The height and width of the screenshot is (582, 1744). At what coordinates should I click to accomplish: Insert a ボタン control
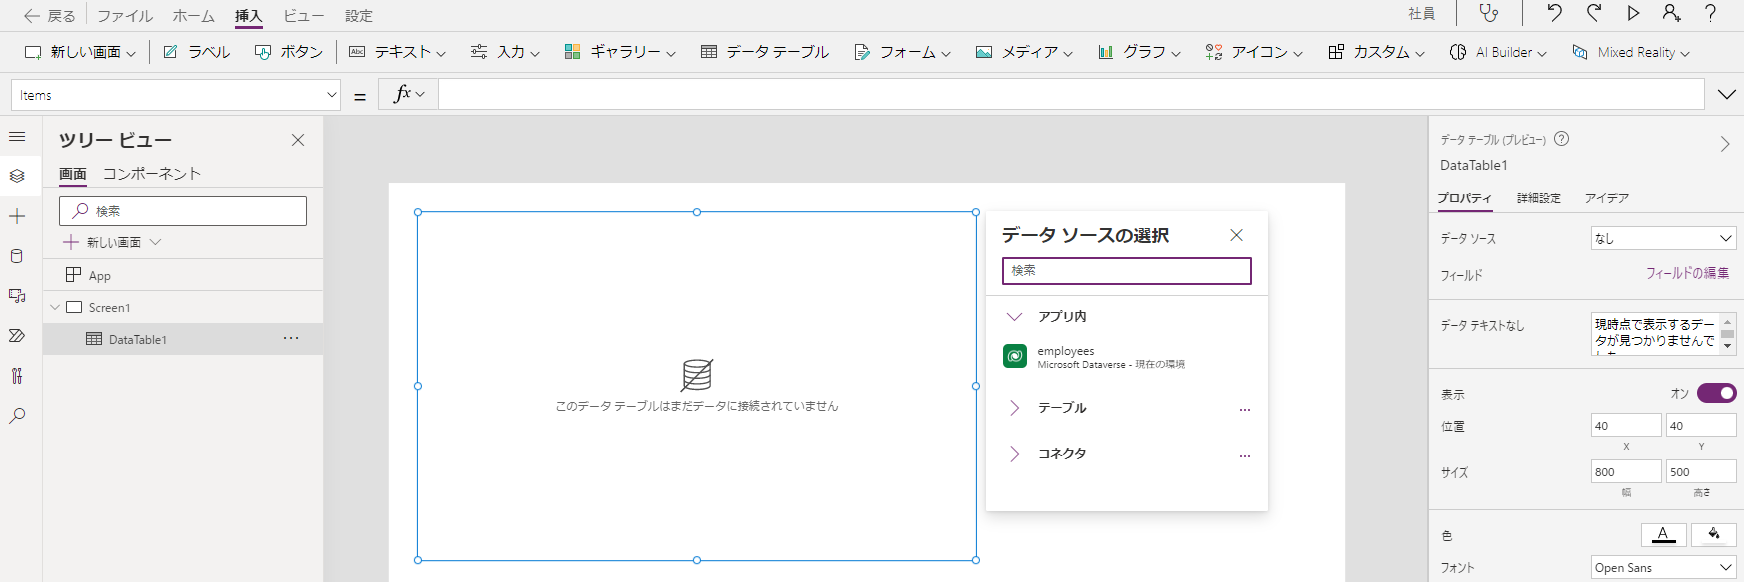[x=289, y=52]
